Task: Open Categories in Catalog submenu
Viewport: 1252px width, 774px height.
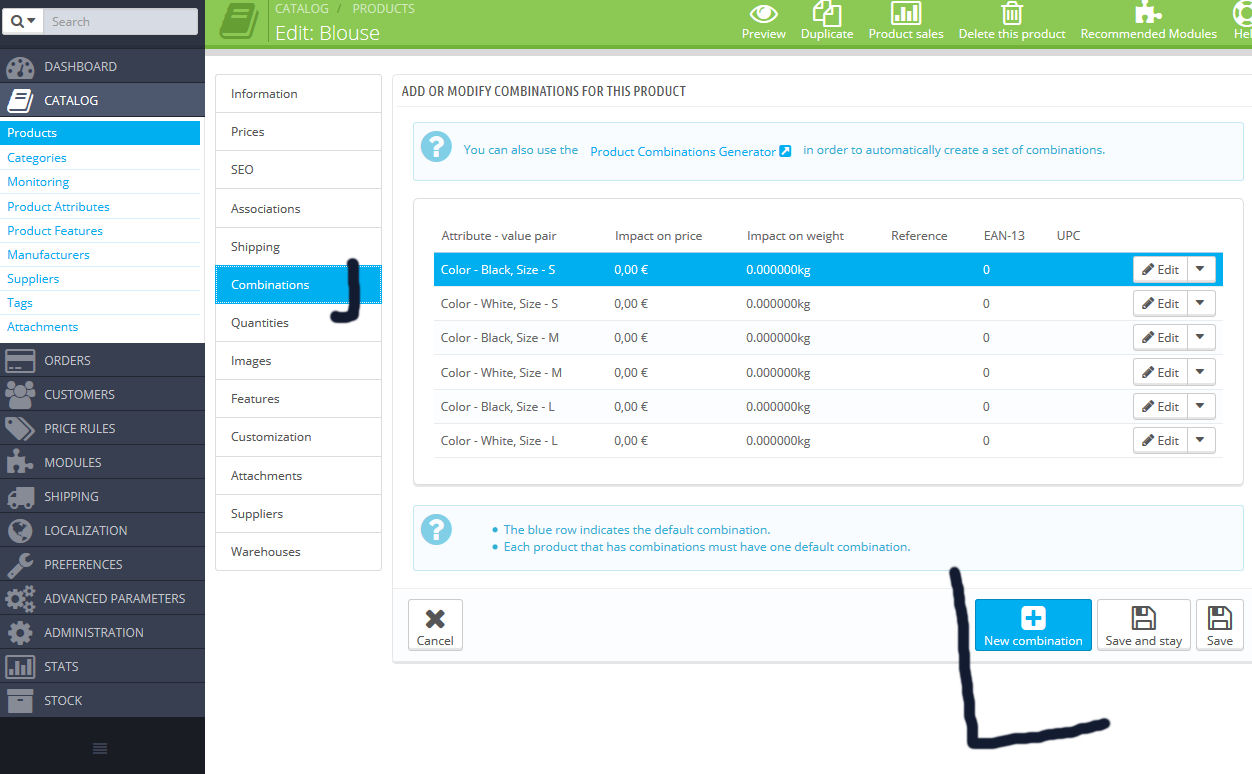Action: click(x=37, y=158)
